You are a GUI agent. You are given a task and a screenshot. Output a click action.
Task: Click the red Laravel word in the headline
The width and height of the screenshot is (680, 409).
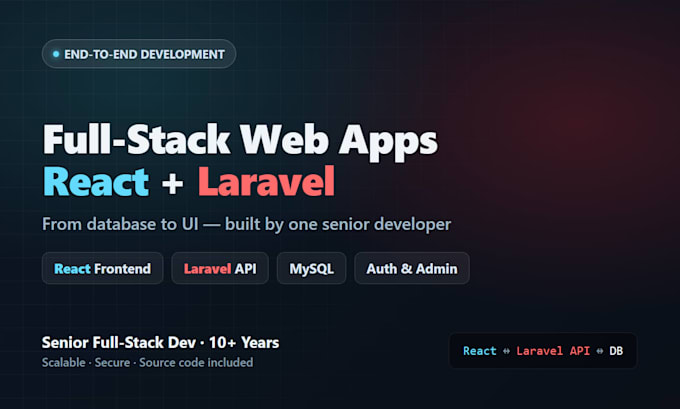266,181
